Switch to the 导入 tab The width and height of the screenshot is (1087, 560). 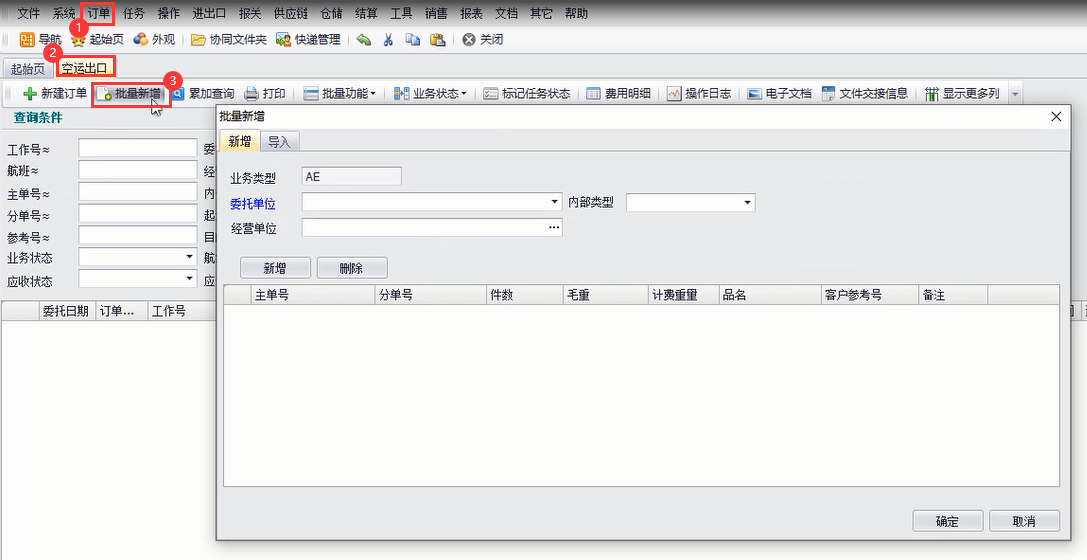[x=279, y=142]
